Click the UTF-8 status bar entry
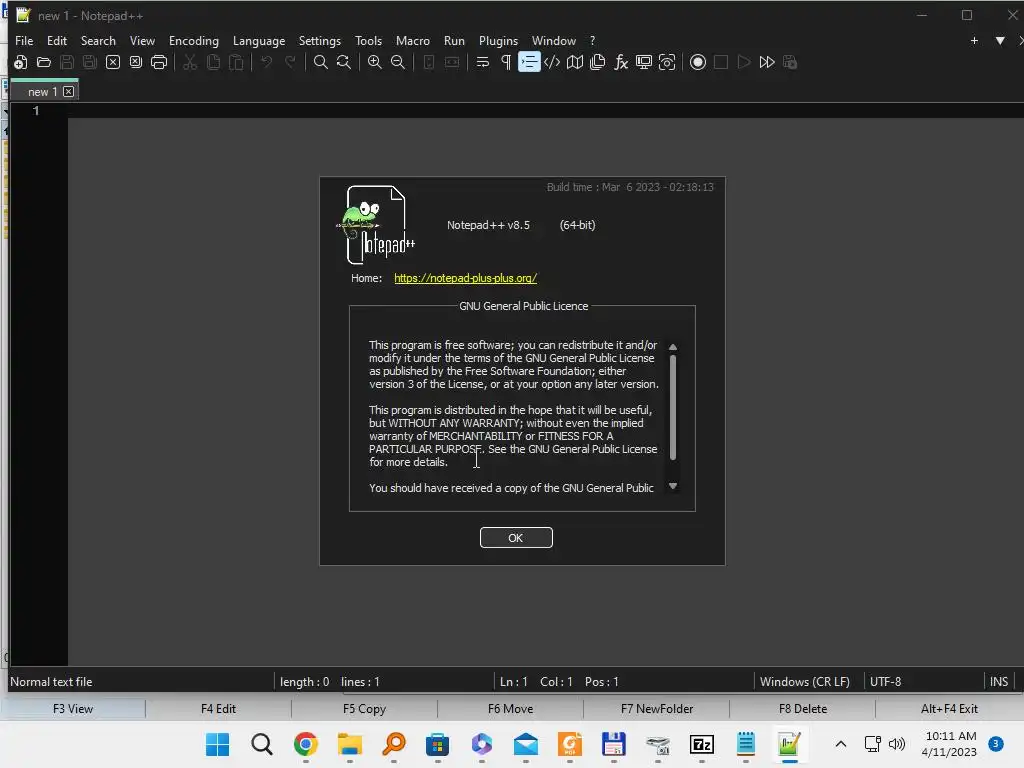1024x768 pixels. coord(886,681)
